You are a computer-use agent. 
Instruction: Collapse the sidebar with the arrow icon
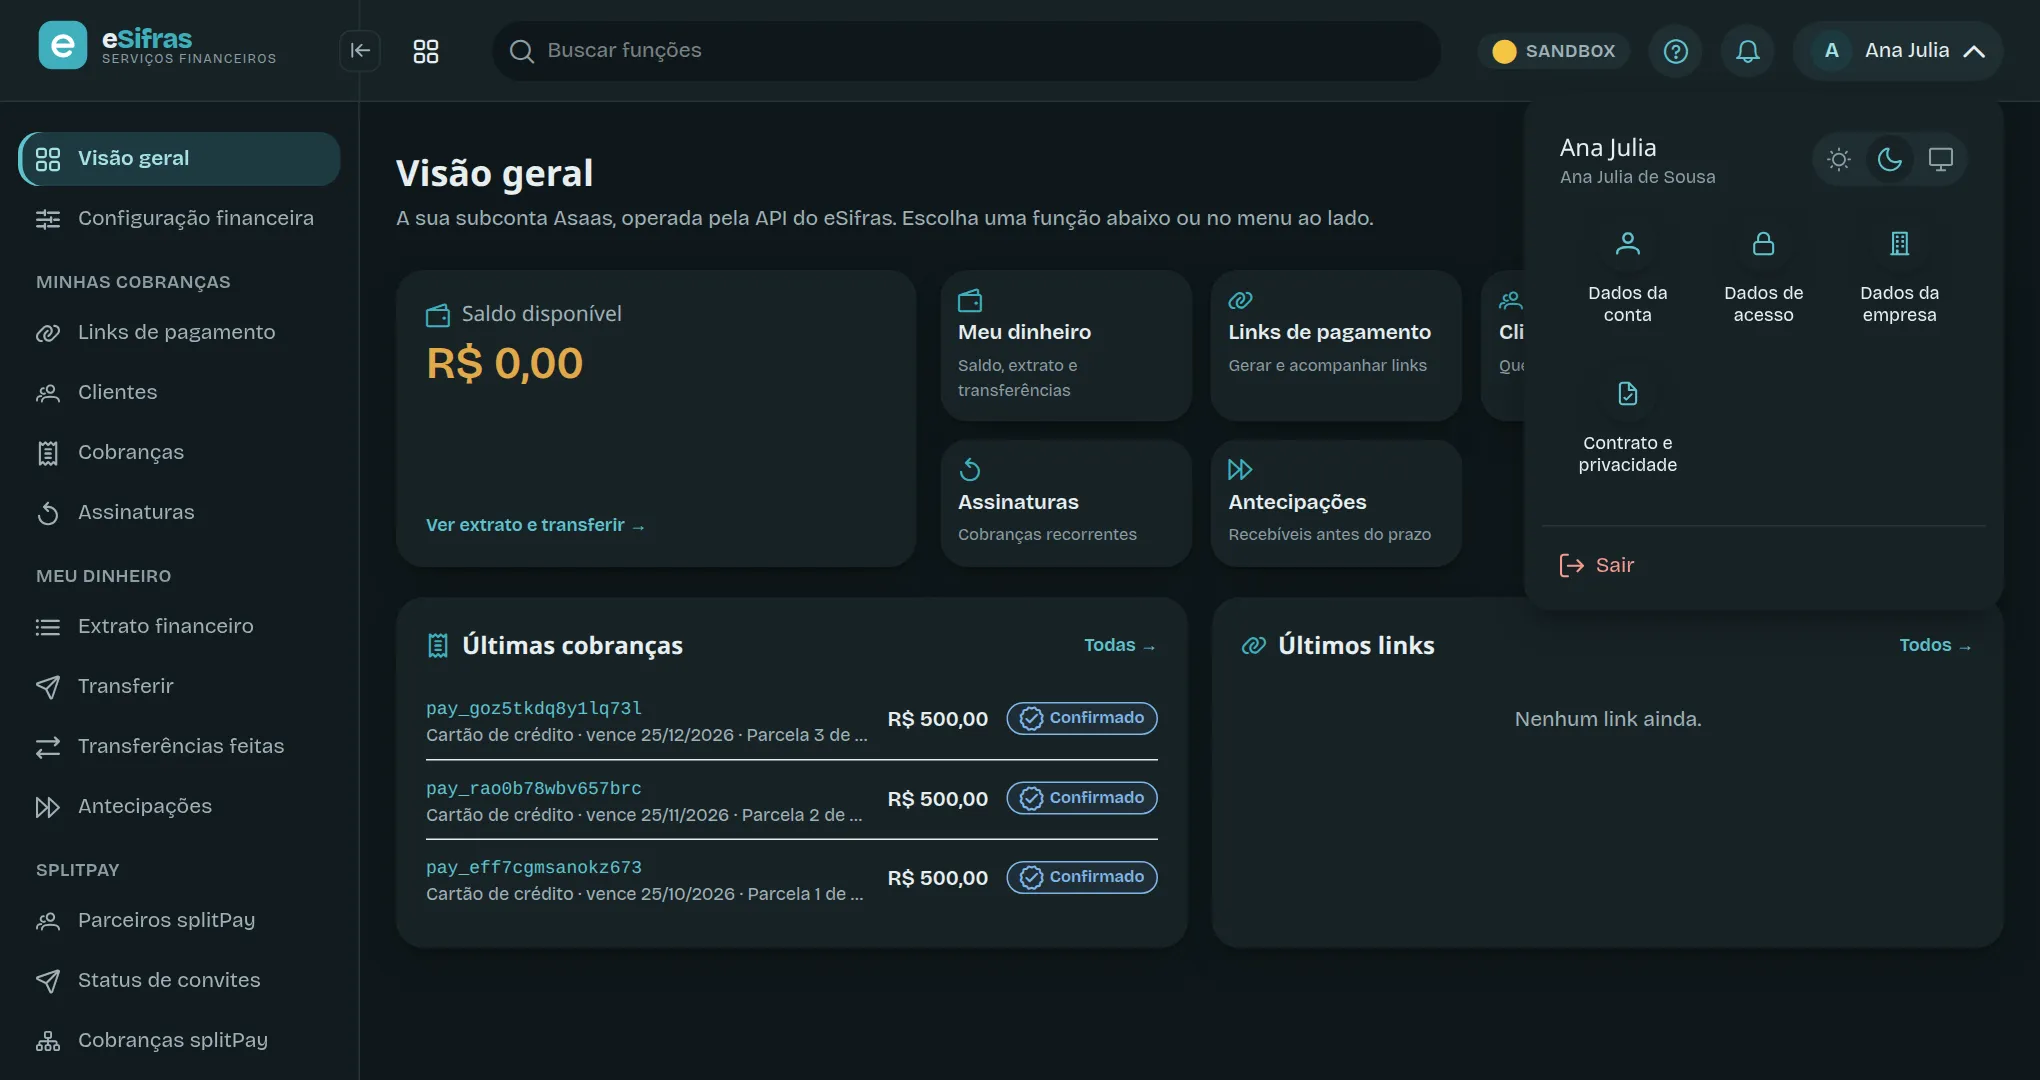360,51
